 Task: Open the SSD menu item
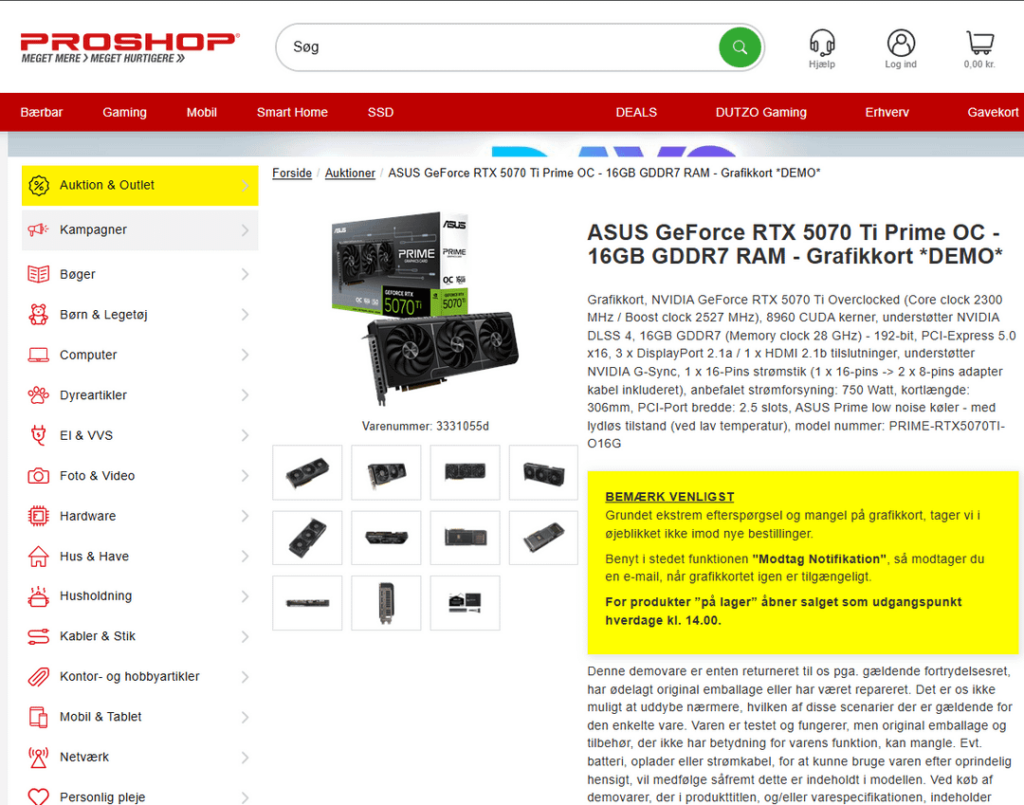(x=380, y=112)
